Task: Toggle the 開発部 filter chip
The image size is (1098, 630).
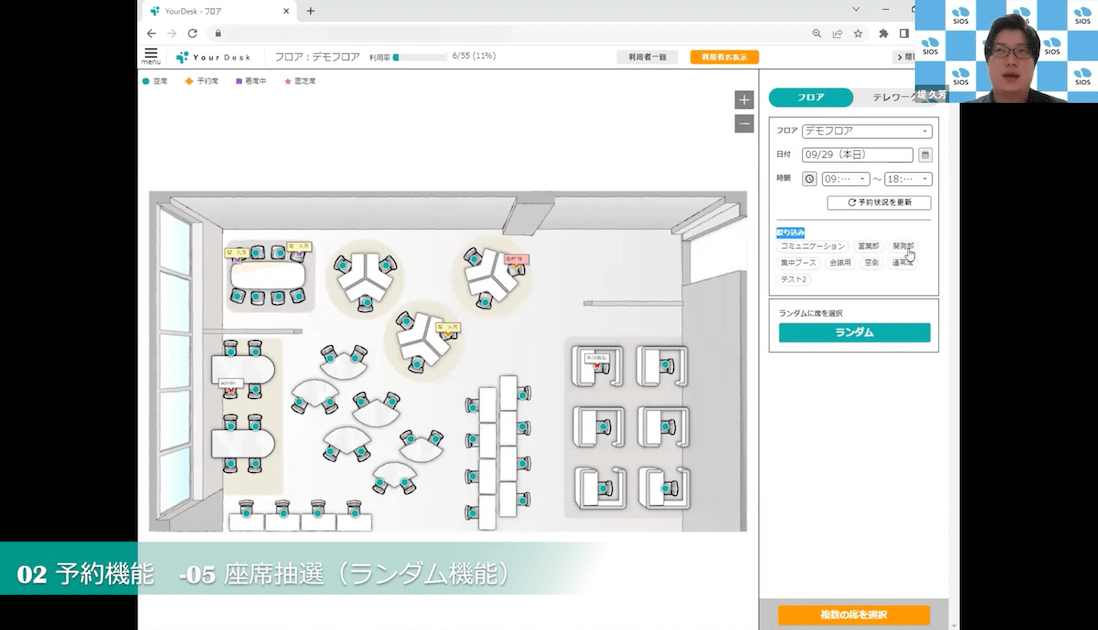Action: click(904, 245)
